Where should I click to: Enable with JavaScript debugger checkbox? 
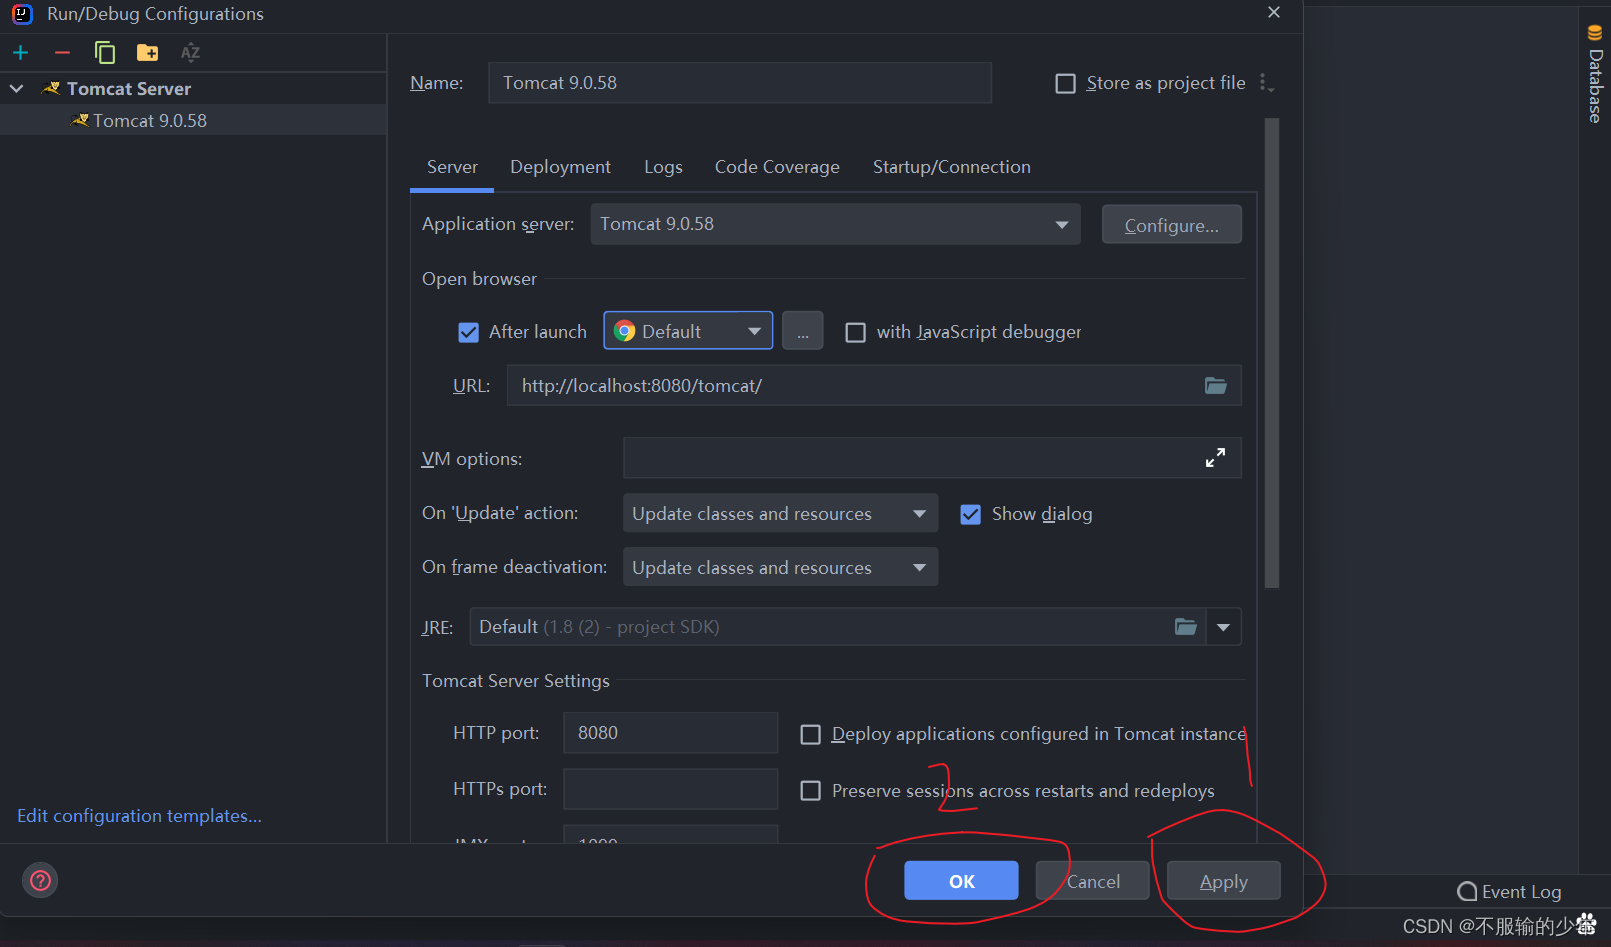tap(856, 332)
